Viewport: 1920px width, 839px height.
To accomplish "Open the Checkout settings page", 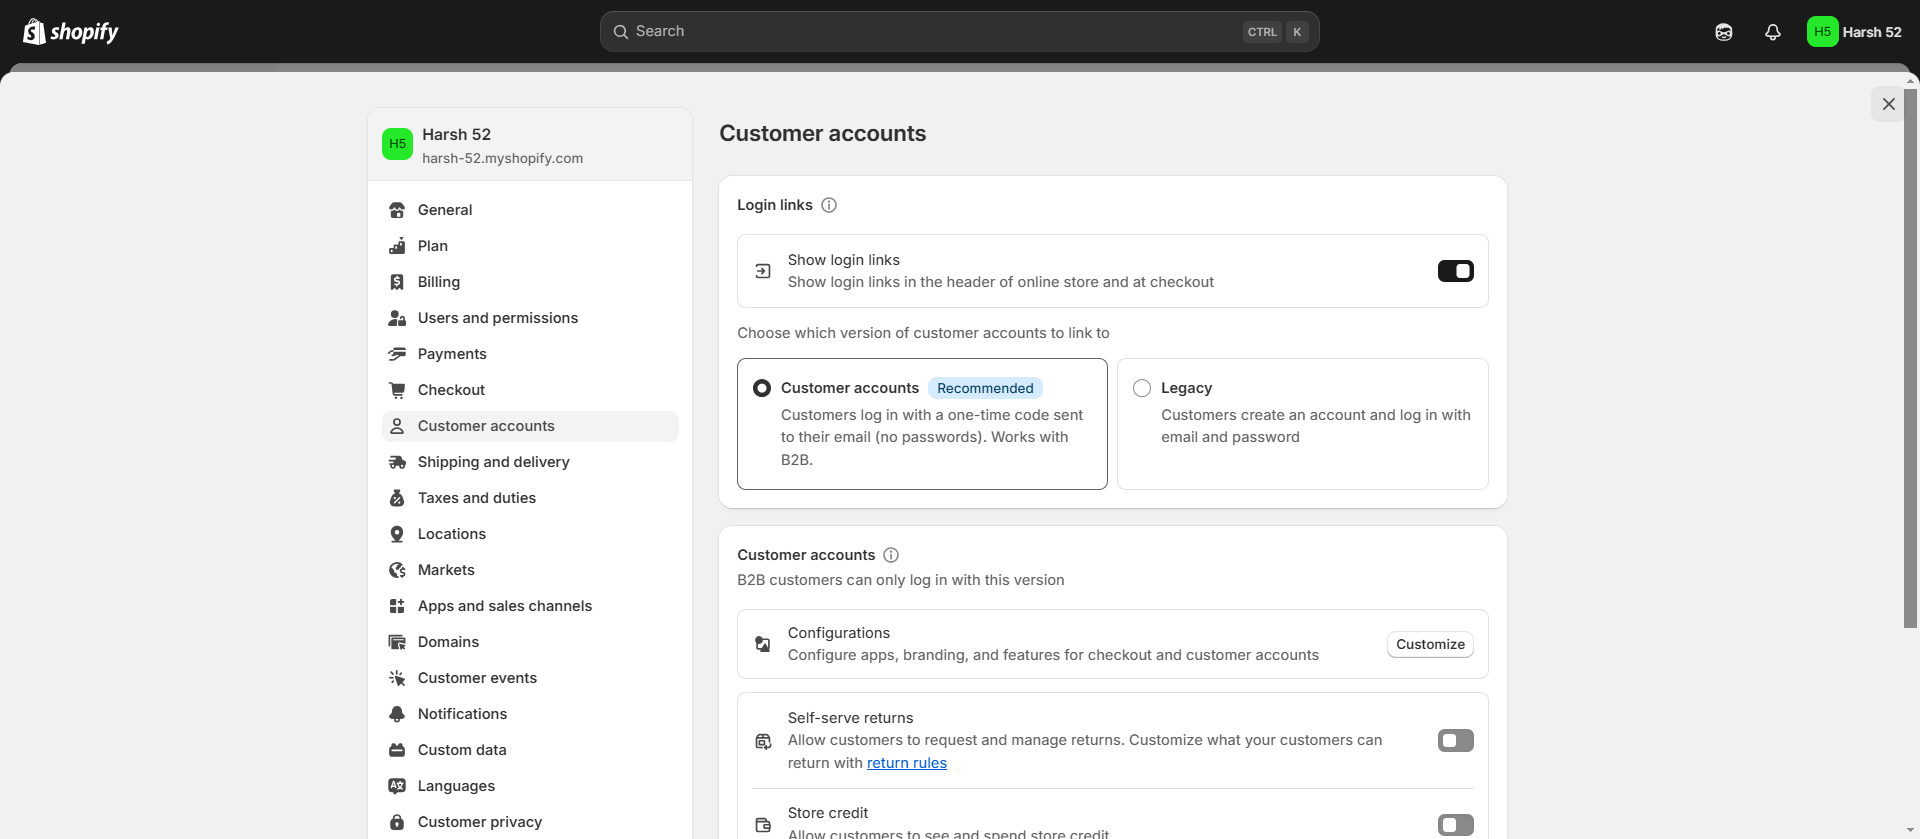I will 451,390.
